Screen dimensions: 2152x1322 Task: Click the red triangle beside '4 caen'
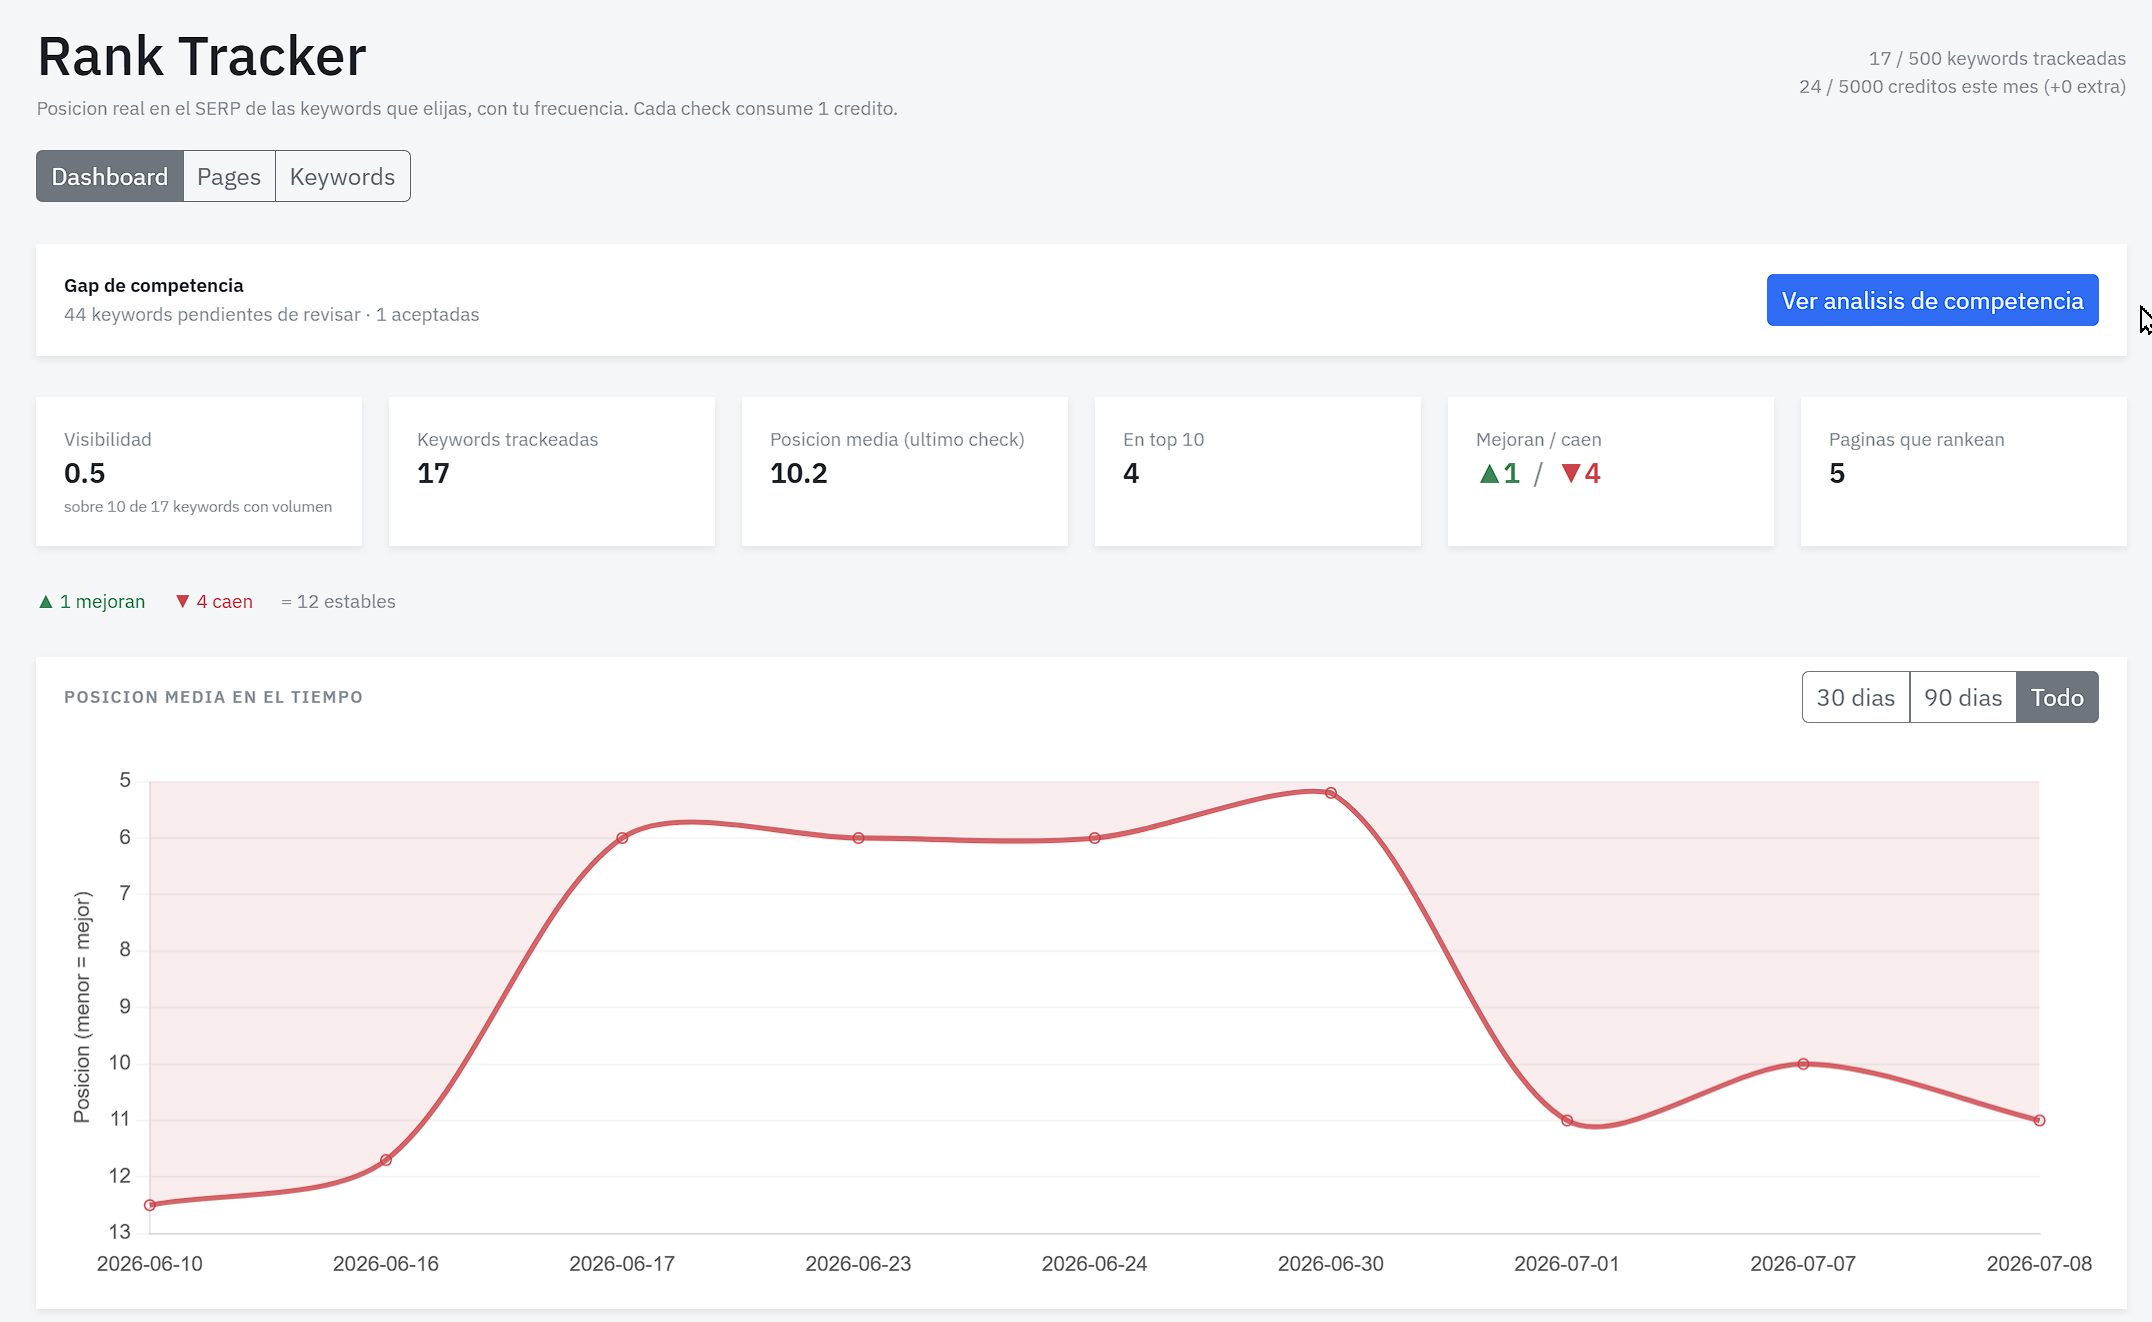182,602
